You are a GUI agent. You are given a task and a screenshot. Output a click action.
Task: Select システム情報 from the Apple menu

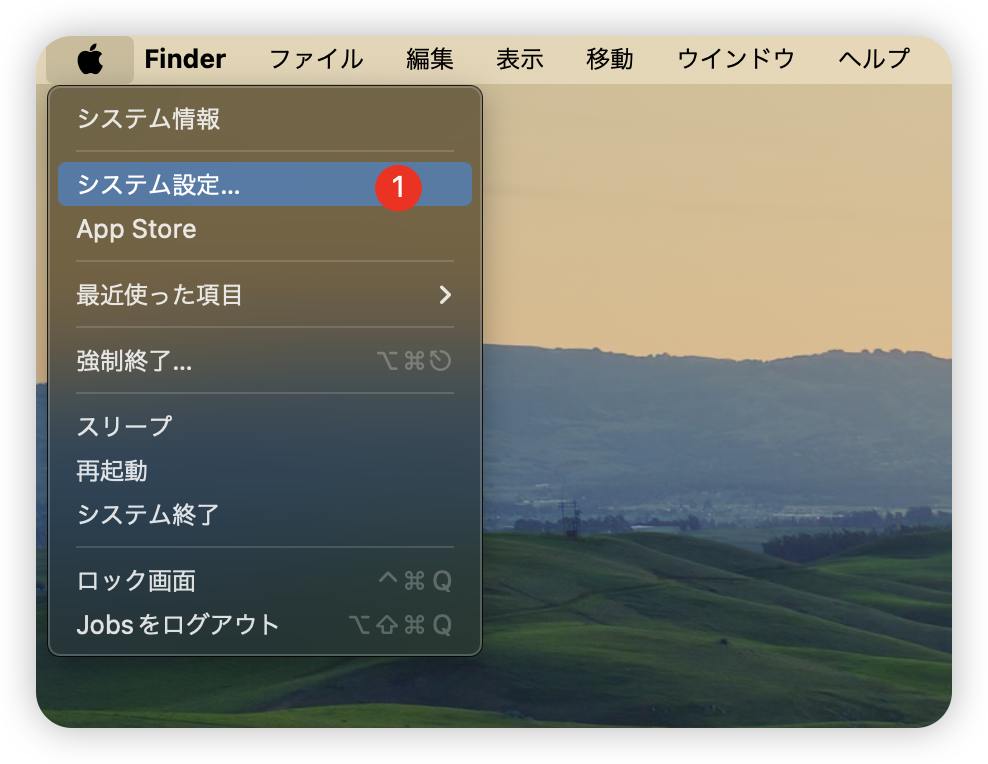tap(265, 119)
